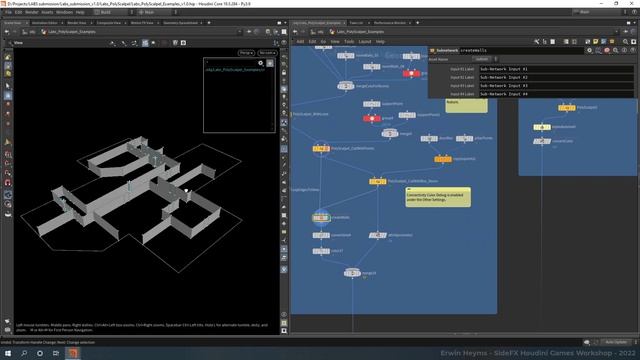Open the Main radial menu dropdown
Viewport: 640px width, 360px height.
[157, 12]
